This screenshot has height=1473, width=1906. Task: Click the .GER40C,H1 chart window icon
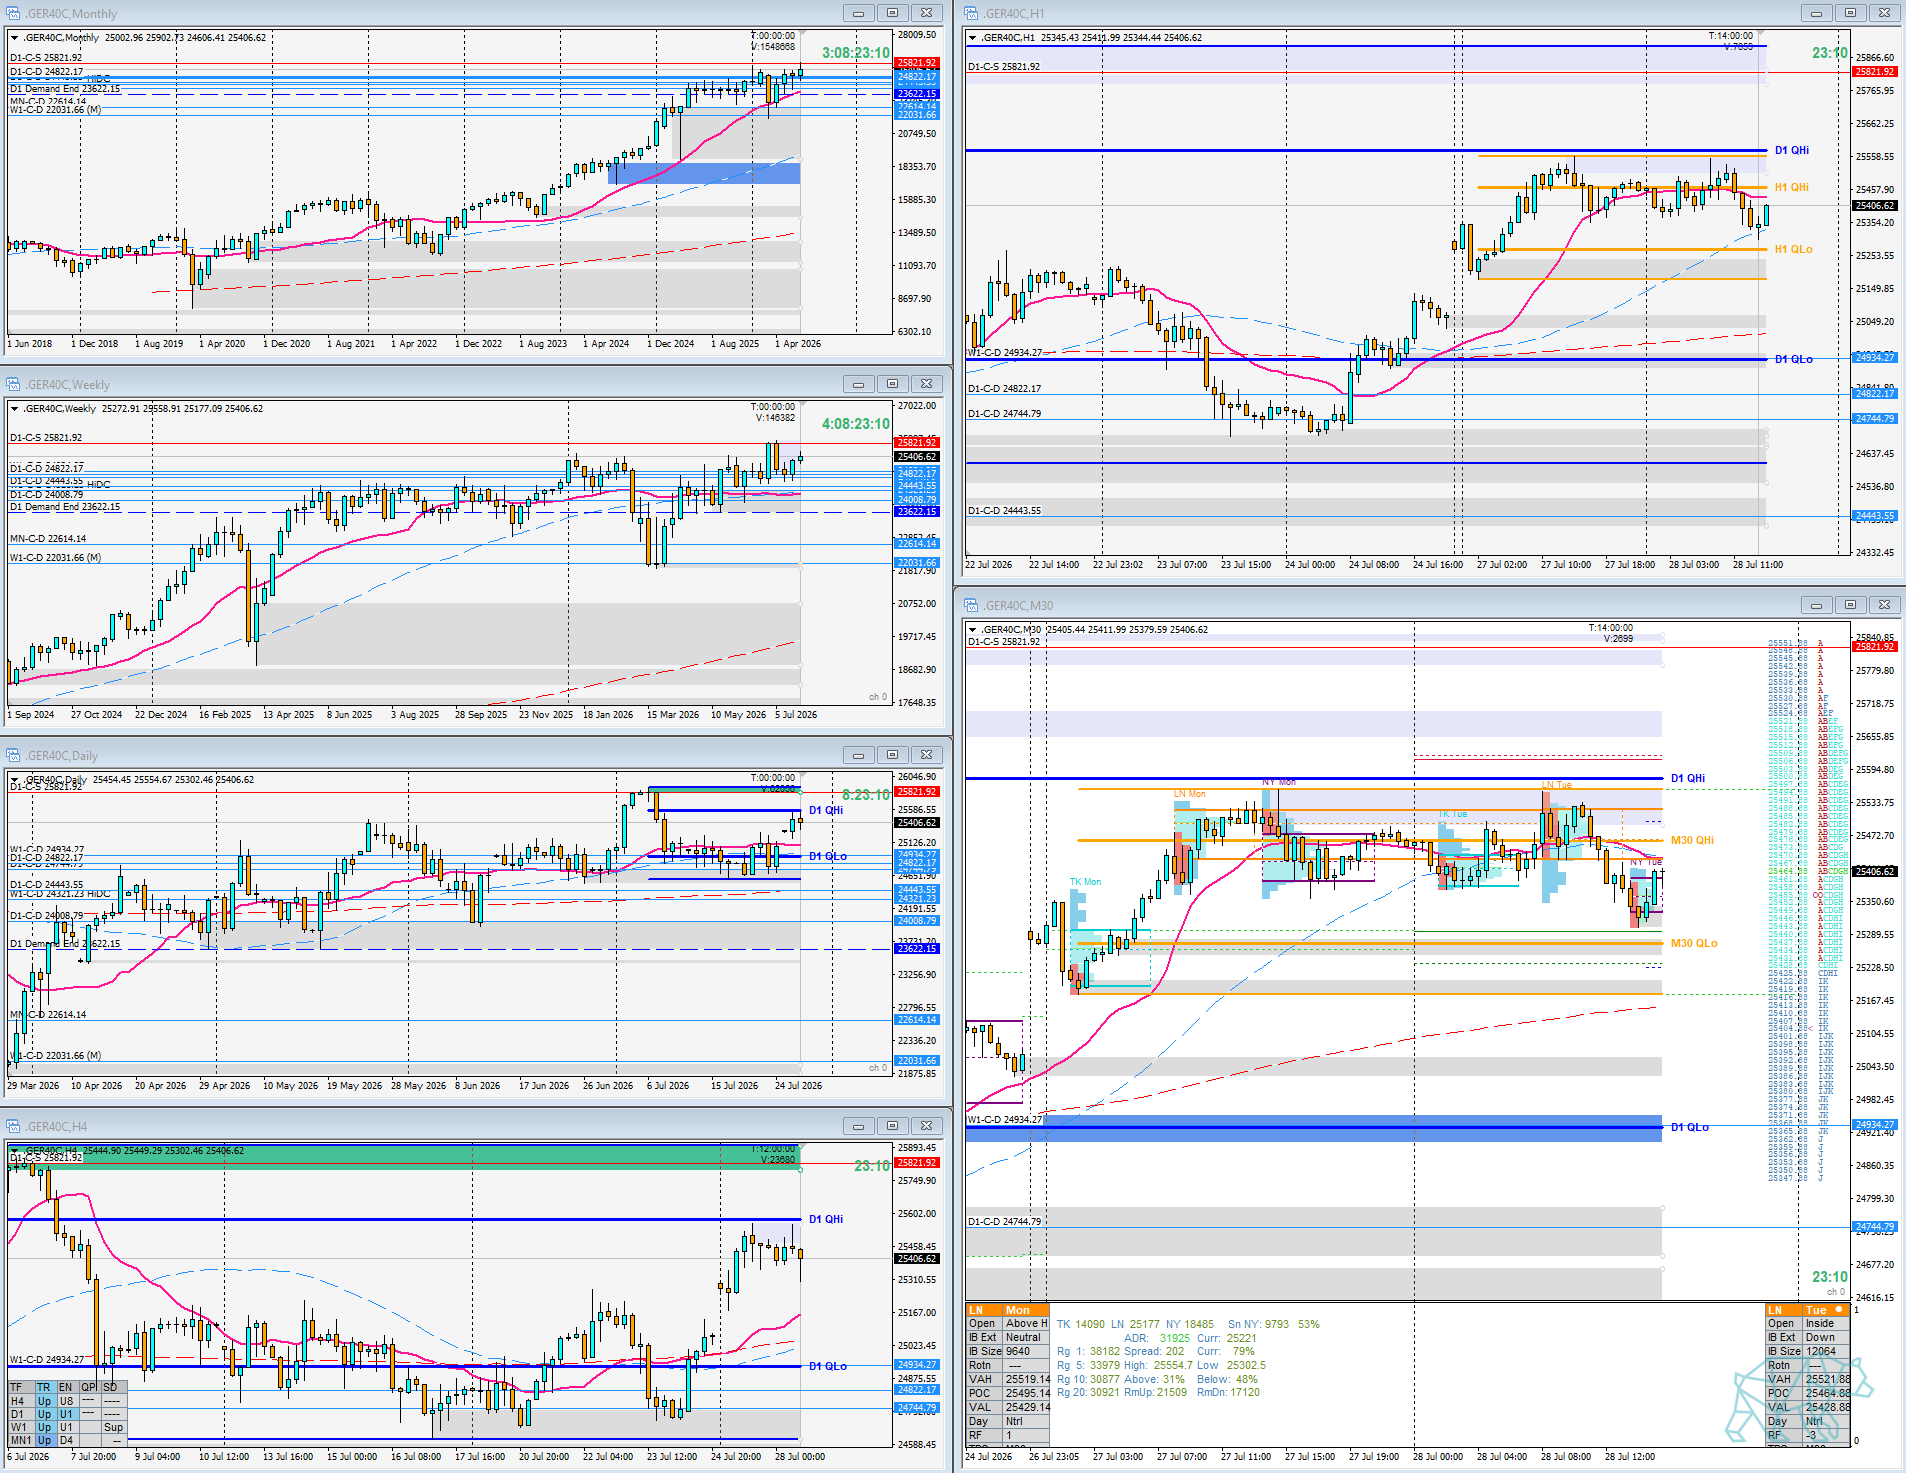pyautogui.click(x=971, y=13)
